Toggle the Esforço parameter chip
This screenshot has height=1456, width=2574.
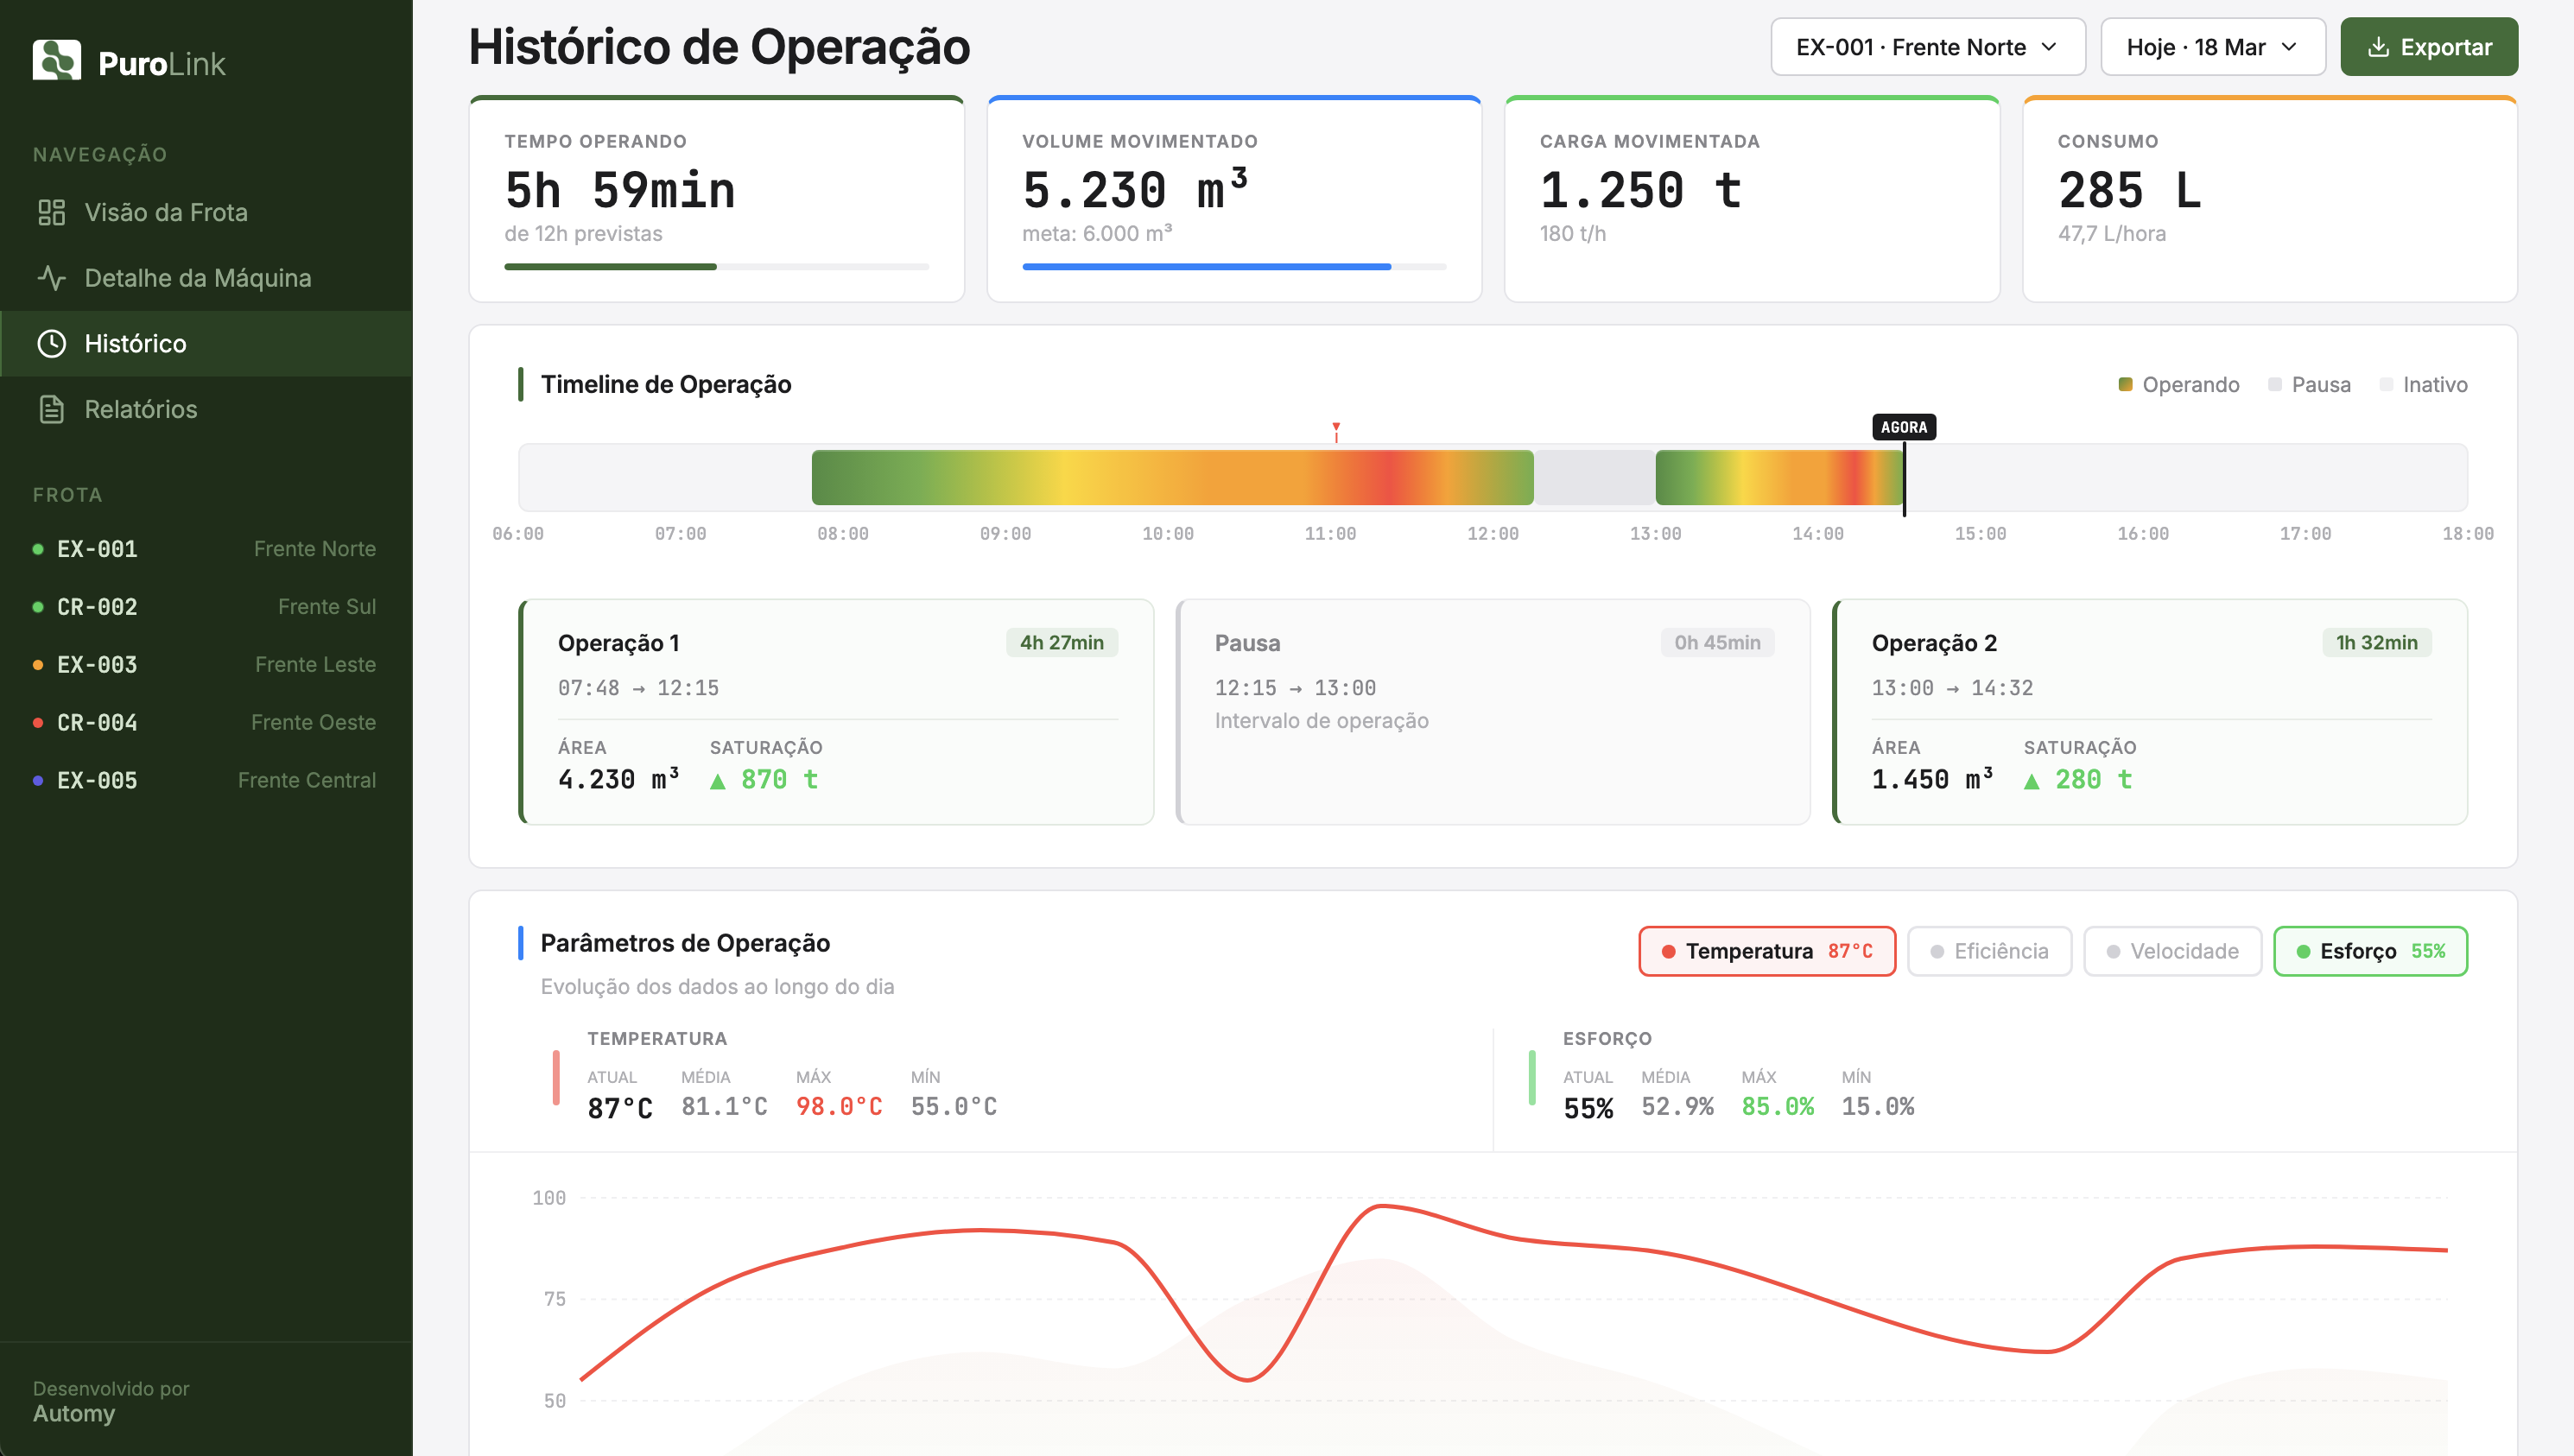click(x=2370, y=951)
